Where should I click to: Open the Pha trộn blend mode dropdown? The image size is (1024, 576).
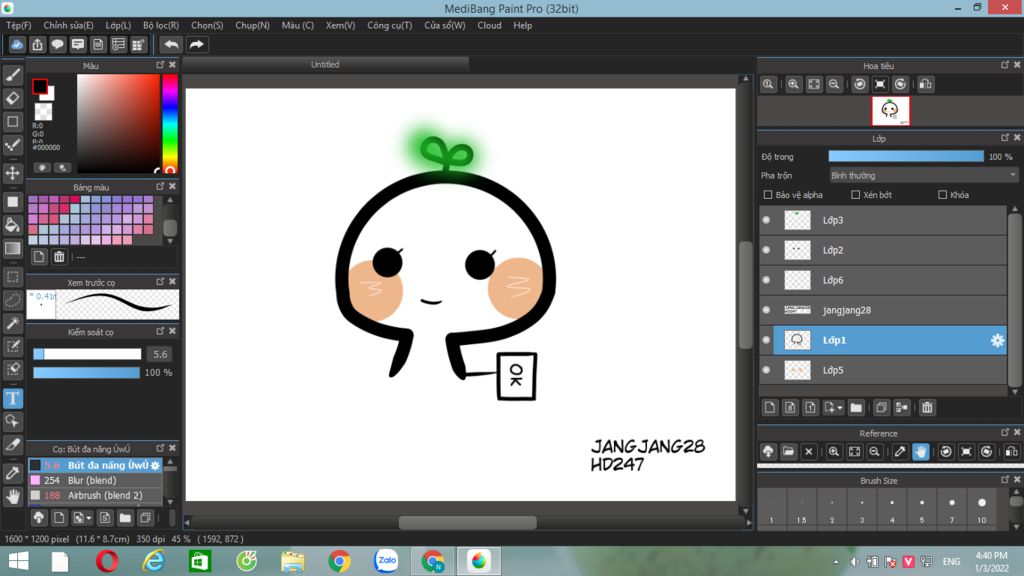point(923,176)
